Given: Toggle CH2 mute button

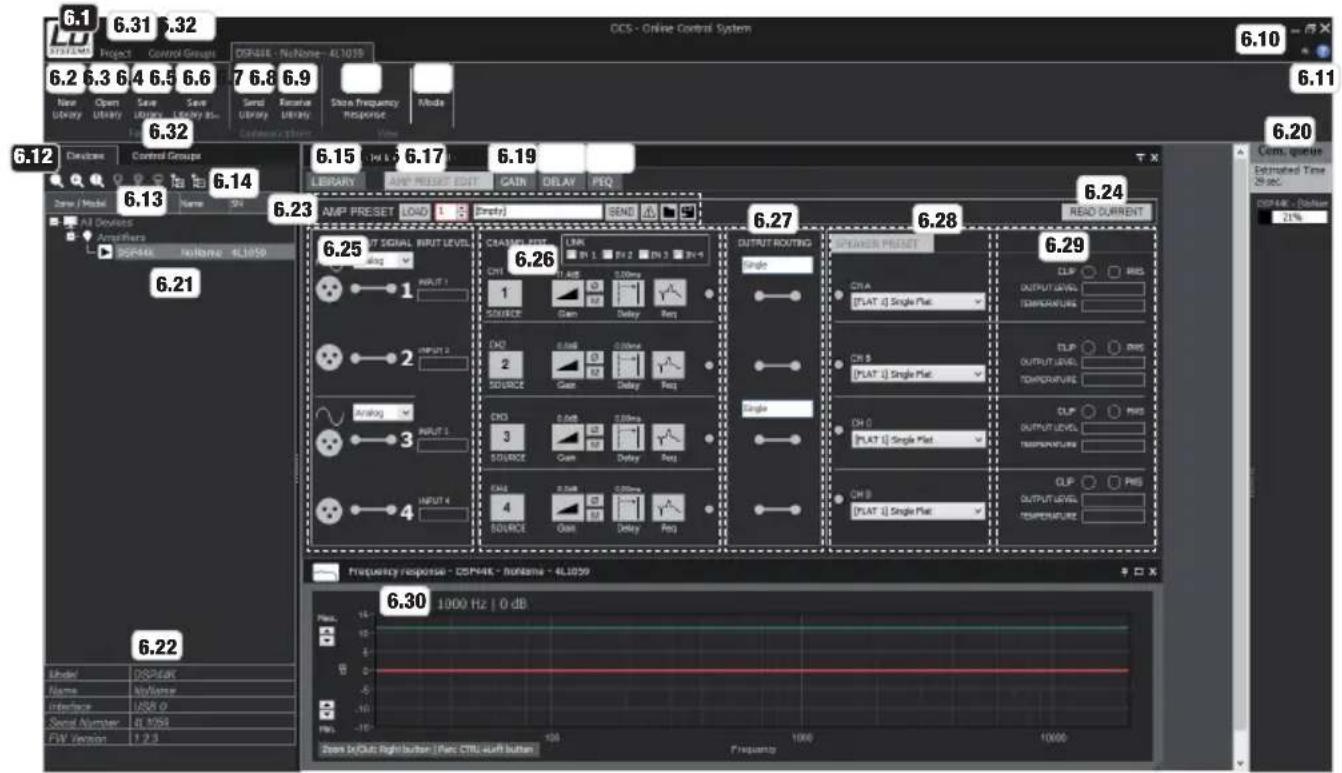Looking at the screenshot, I should click(x=593, y=373).
